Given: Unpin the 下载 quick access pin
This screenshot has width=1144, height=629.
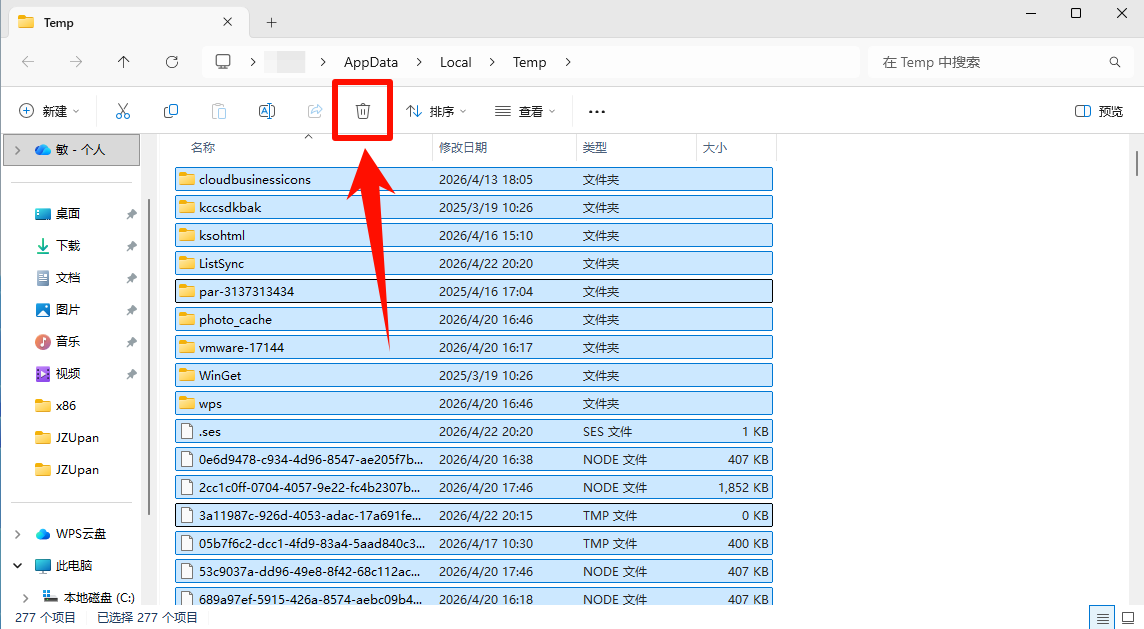Looking at the screenshot, I should [131, 246].
